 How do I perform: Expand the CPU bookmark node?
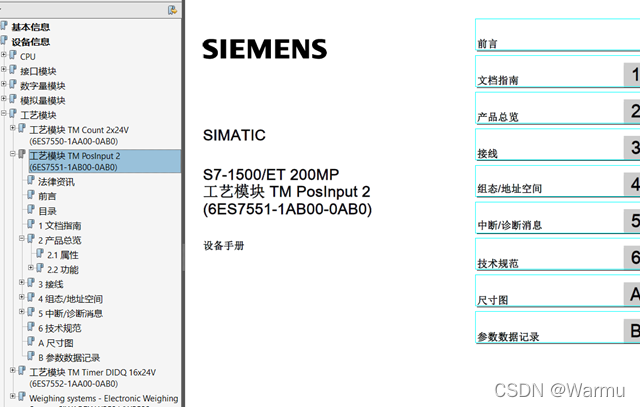click(4, 54)
